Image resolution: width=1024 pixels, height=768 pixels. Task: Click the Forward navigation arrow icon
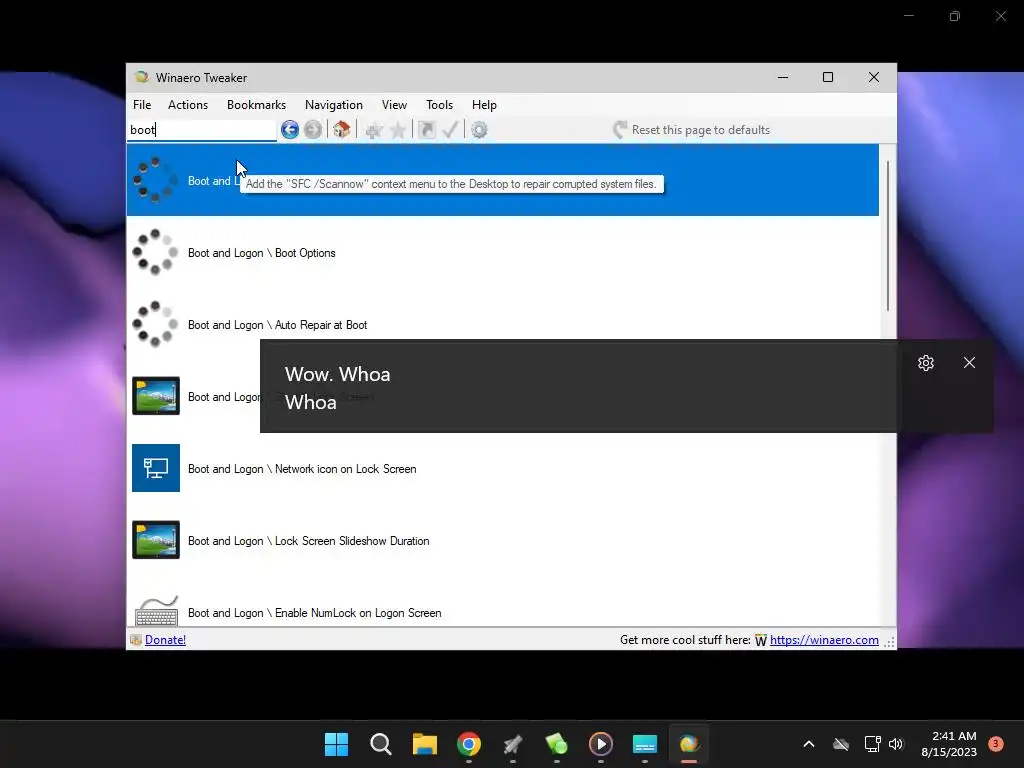coord(313,129)
